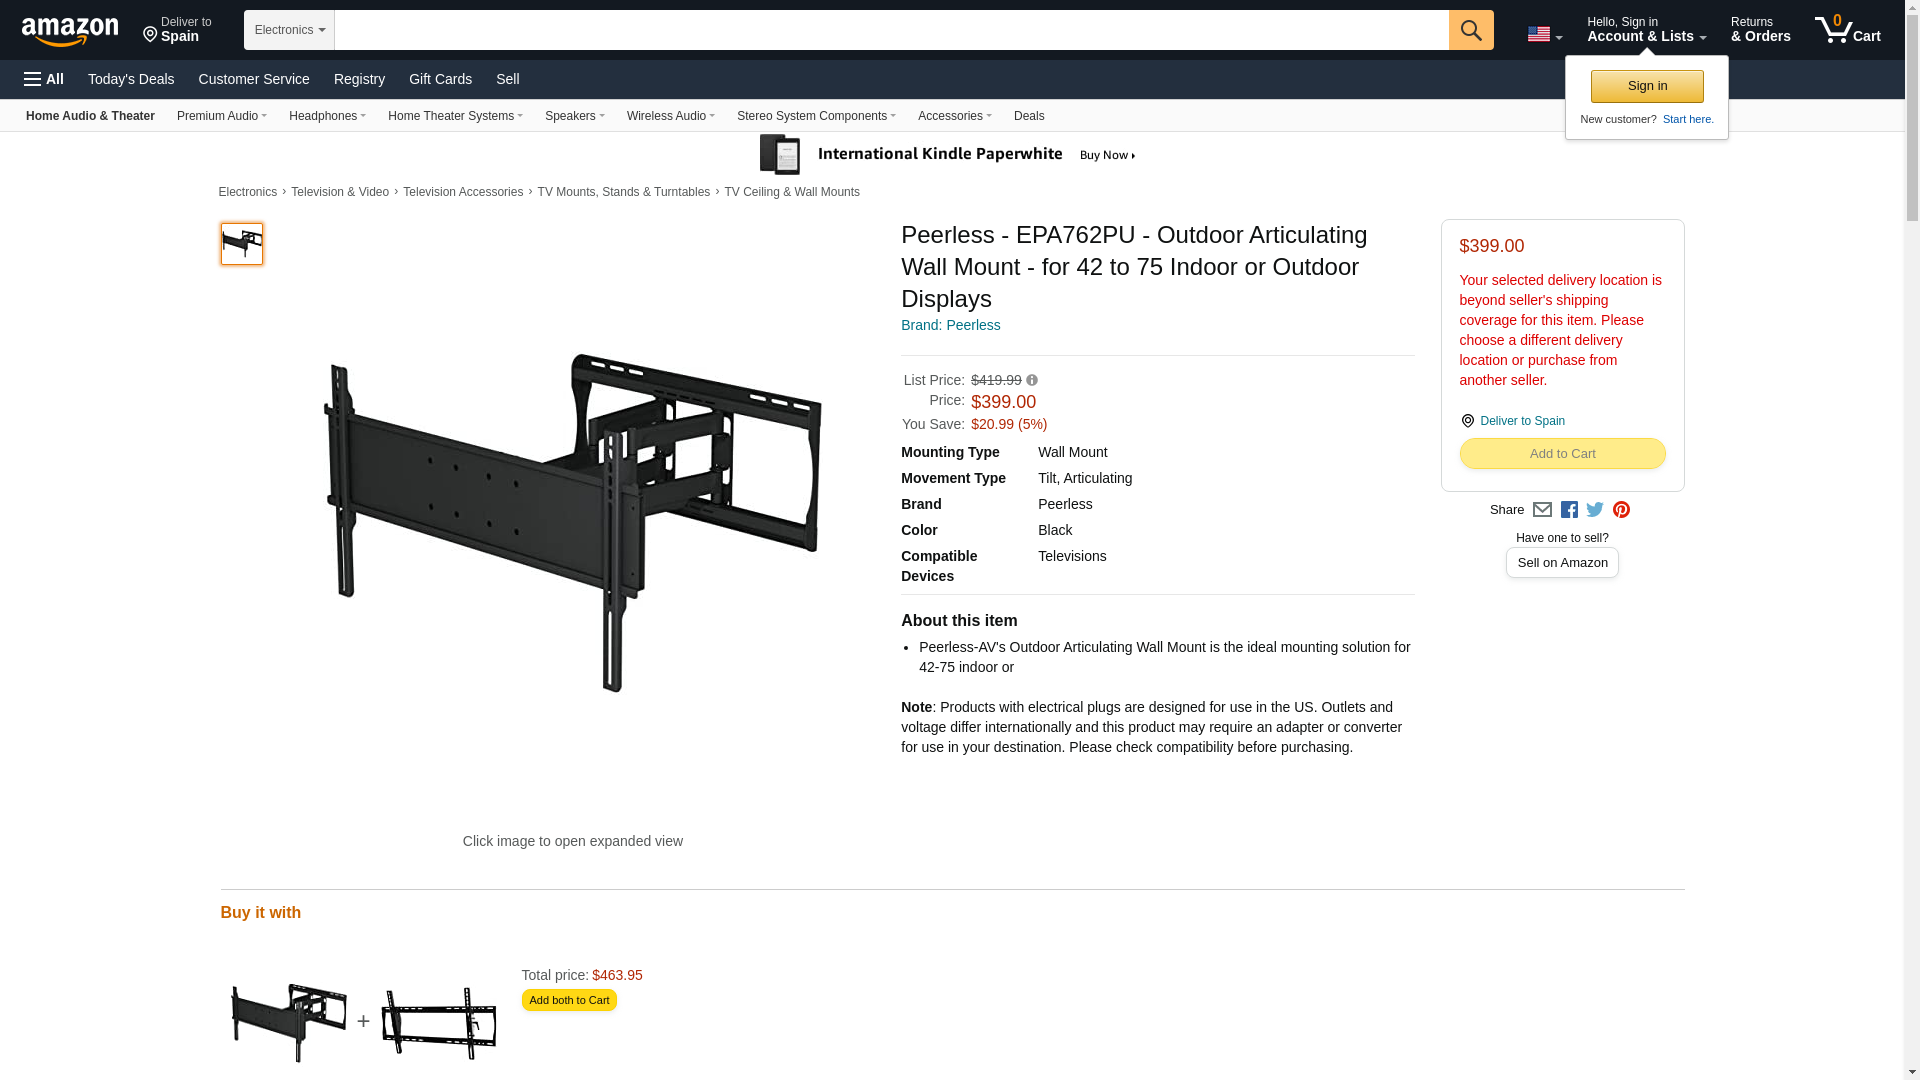Expand the US flag language selector
This screenshot has width=1920, height=1080.
coord(1544,35)
